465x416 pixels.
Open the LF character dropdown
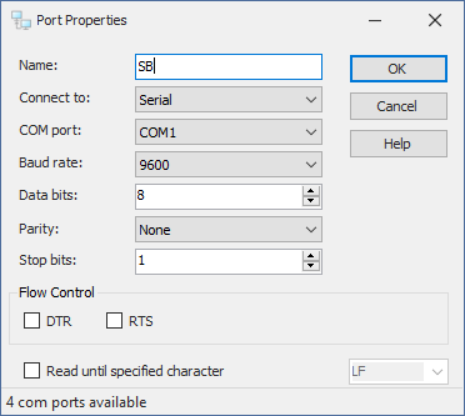(x=399, y=371)
